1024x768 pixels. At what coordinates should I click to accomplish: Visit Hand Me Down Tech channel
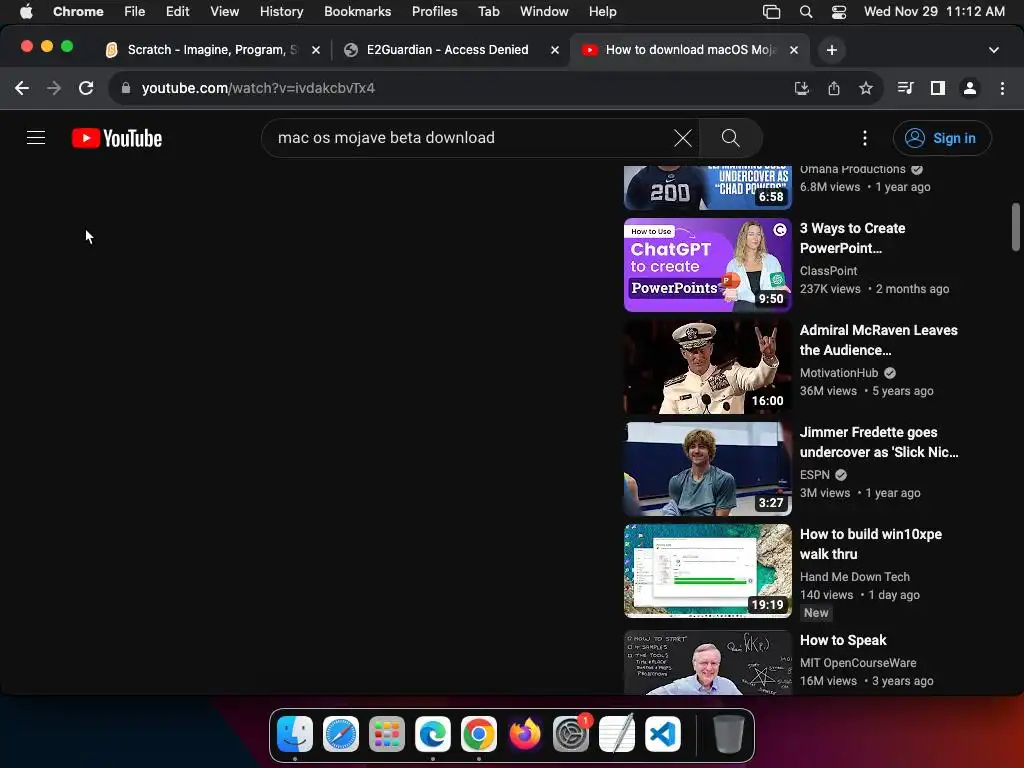click(x=854, y=576)
